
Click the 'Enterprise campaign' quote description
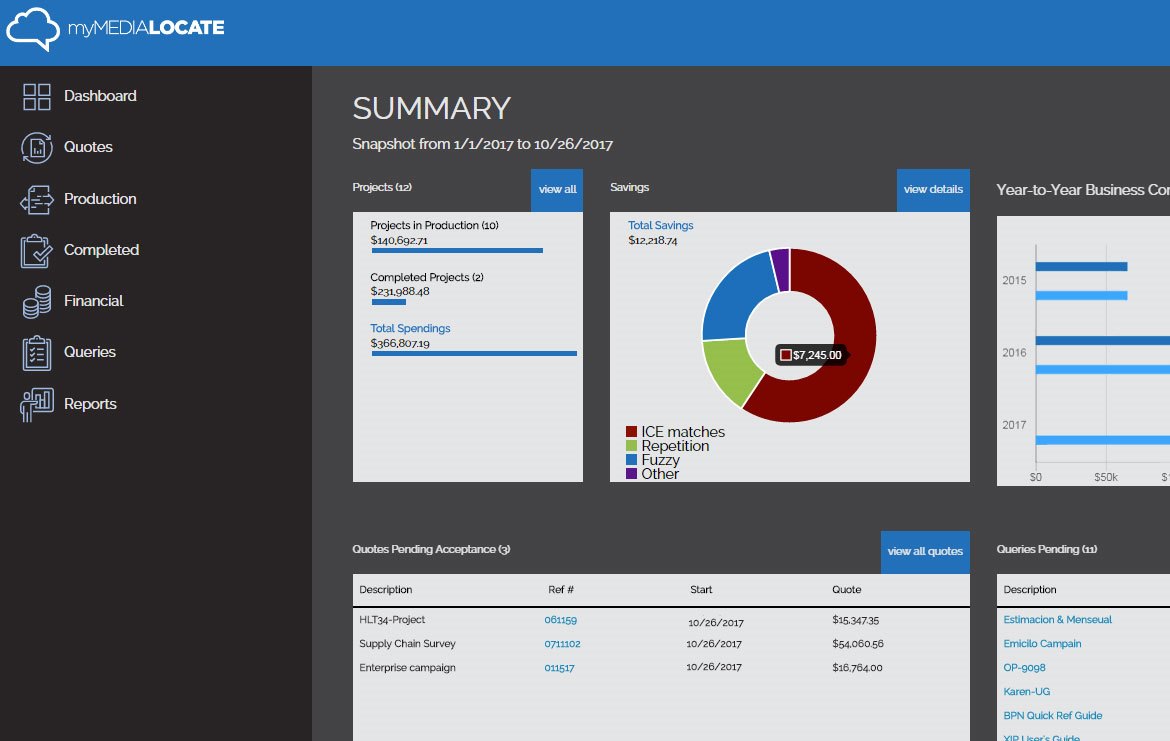point(407,668)
